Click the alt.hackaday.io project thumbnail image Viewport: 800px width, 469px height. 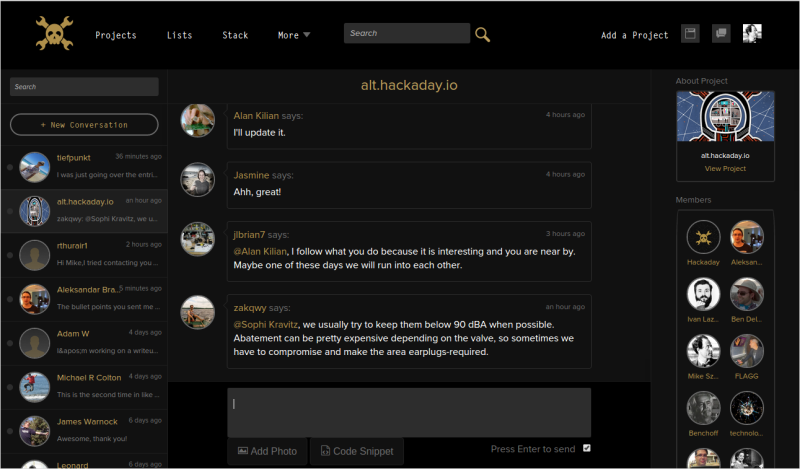click(x=725, y=119)
